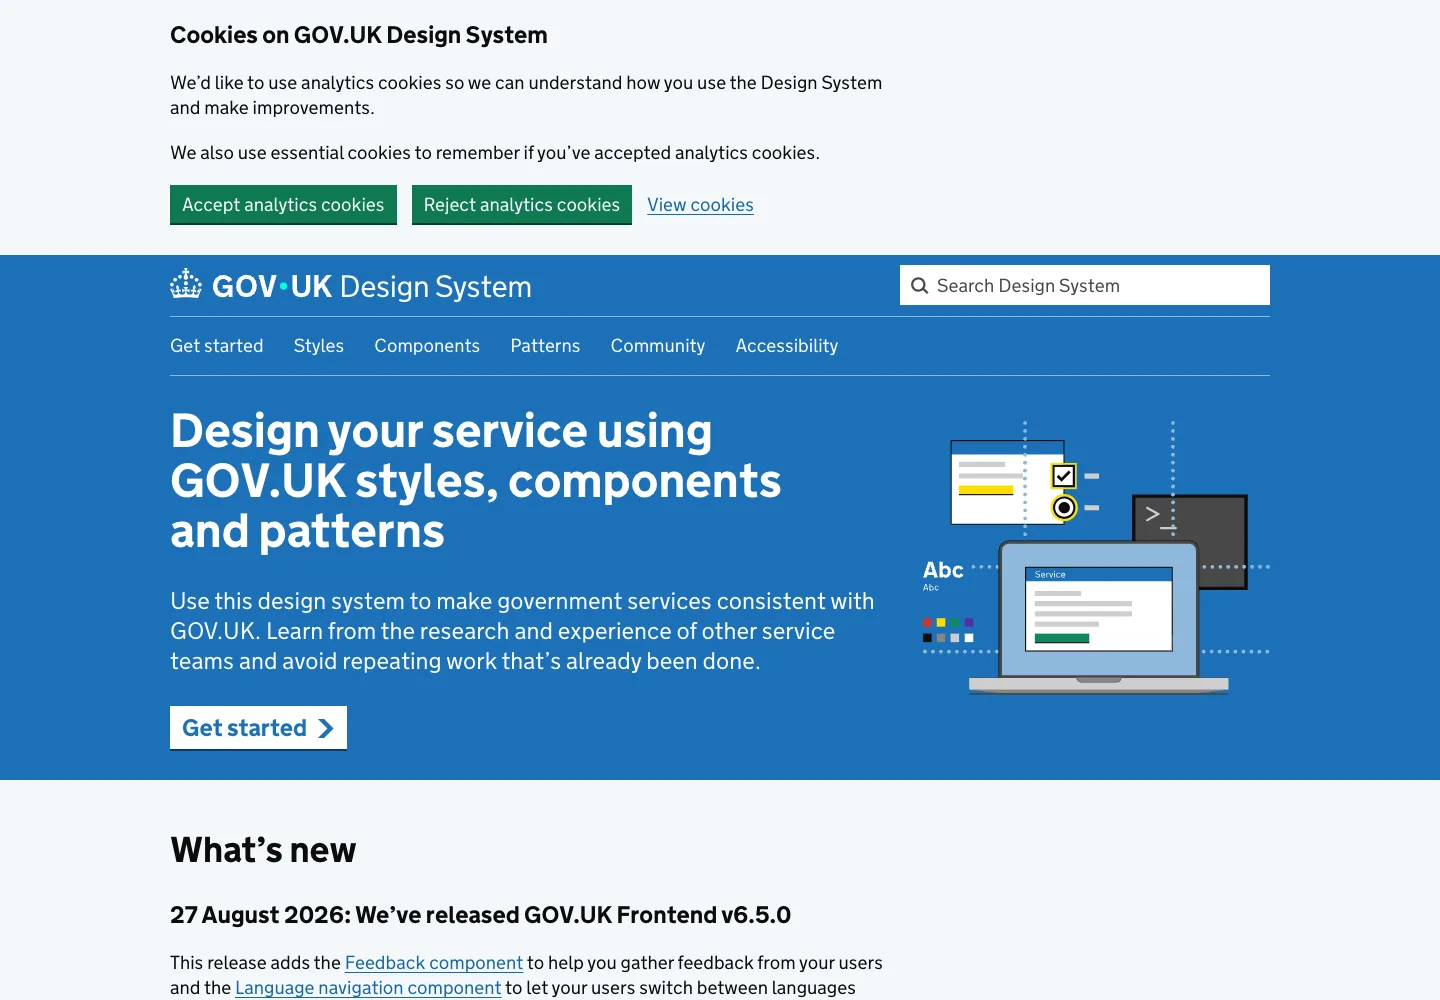Open the View cookies link
This screenshot has width=1440, height=1000.
(700, 205)
